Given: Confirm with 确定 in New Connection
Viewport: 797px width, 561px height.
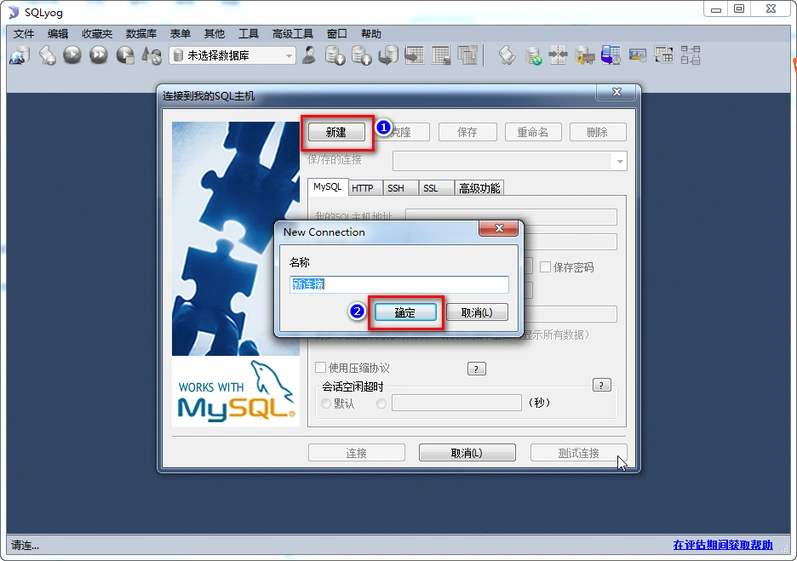Looking at the screenshot, I should click(405, 313).
